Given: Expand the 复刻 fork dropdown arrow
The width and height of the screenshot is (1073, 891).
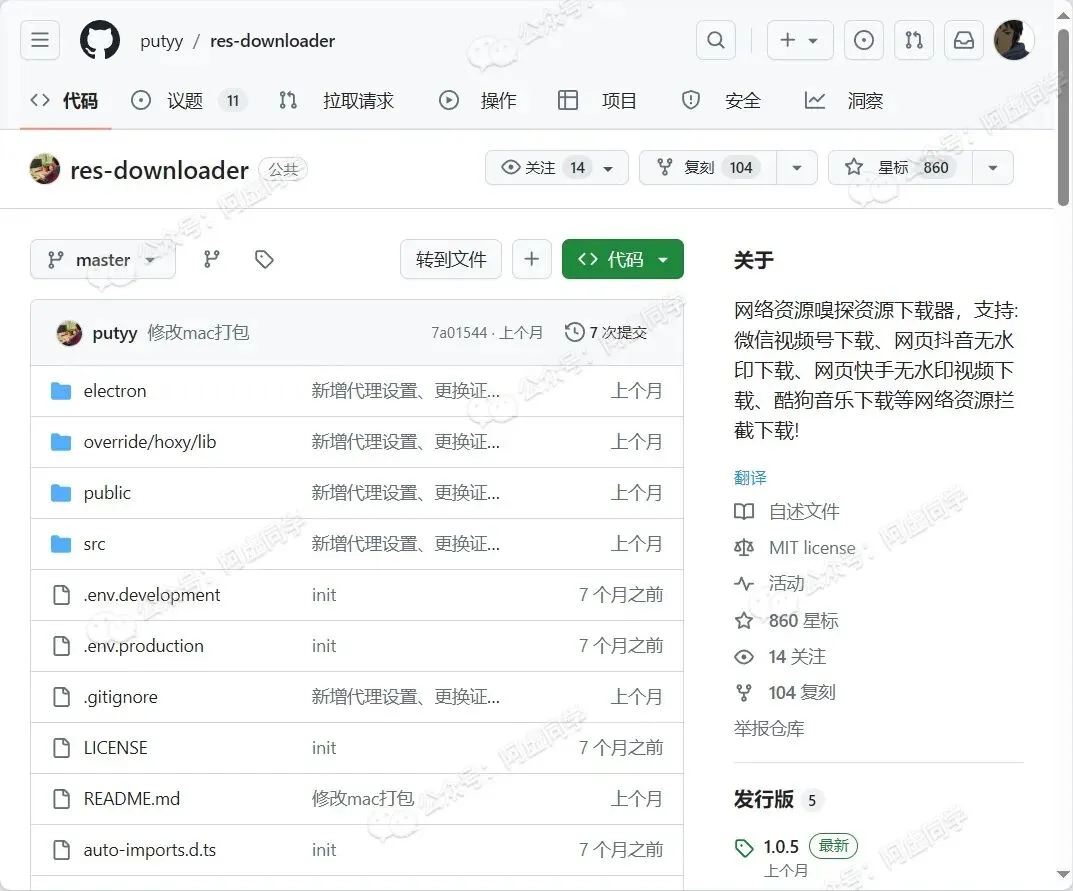Looking at the screenshot, I should point(797,168).
